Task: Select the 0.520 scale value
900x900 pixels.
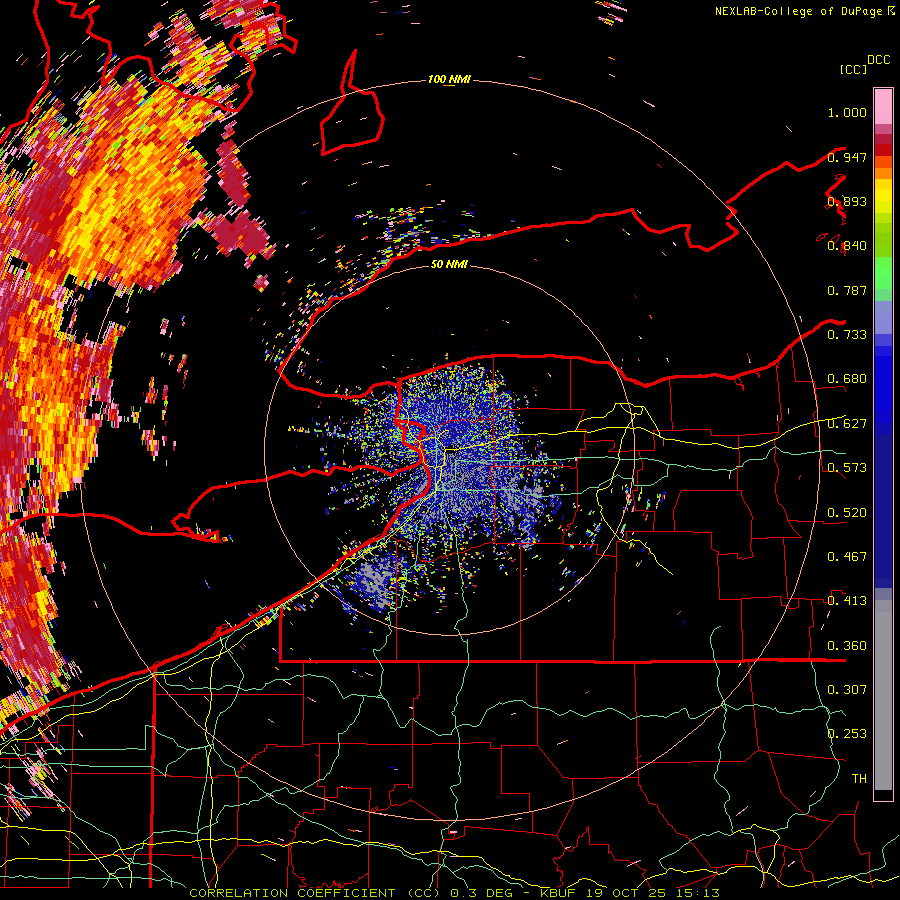Action: [847, 513]
